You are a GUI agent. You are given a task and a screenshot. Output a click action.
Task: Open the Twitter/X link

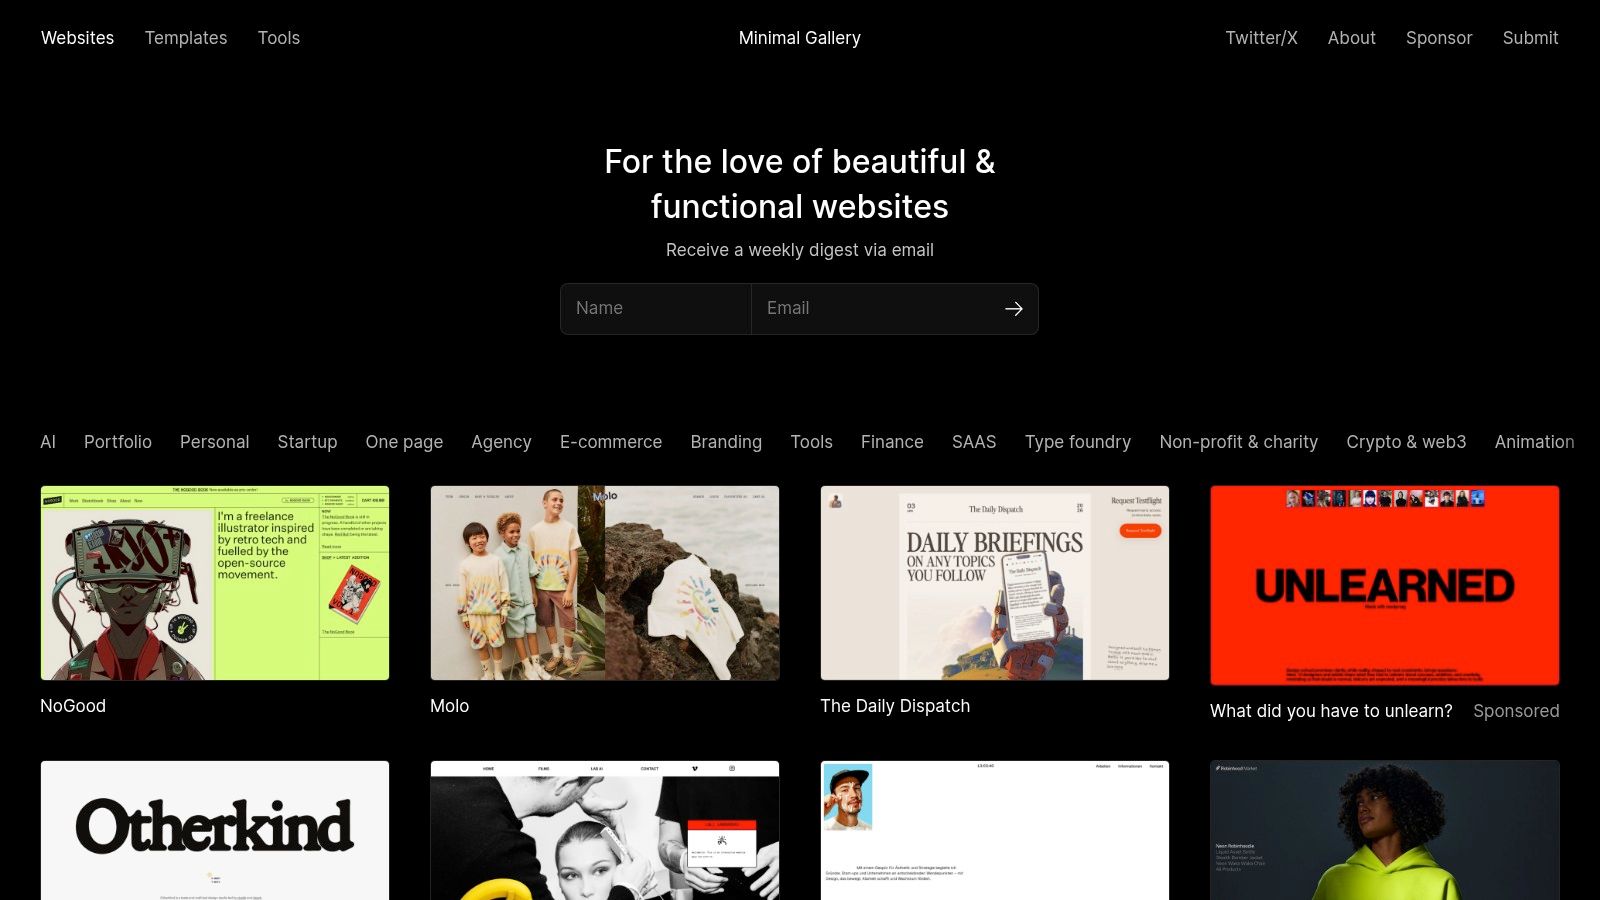coord(1261,38)
